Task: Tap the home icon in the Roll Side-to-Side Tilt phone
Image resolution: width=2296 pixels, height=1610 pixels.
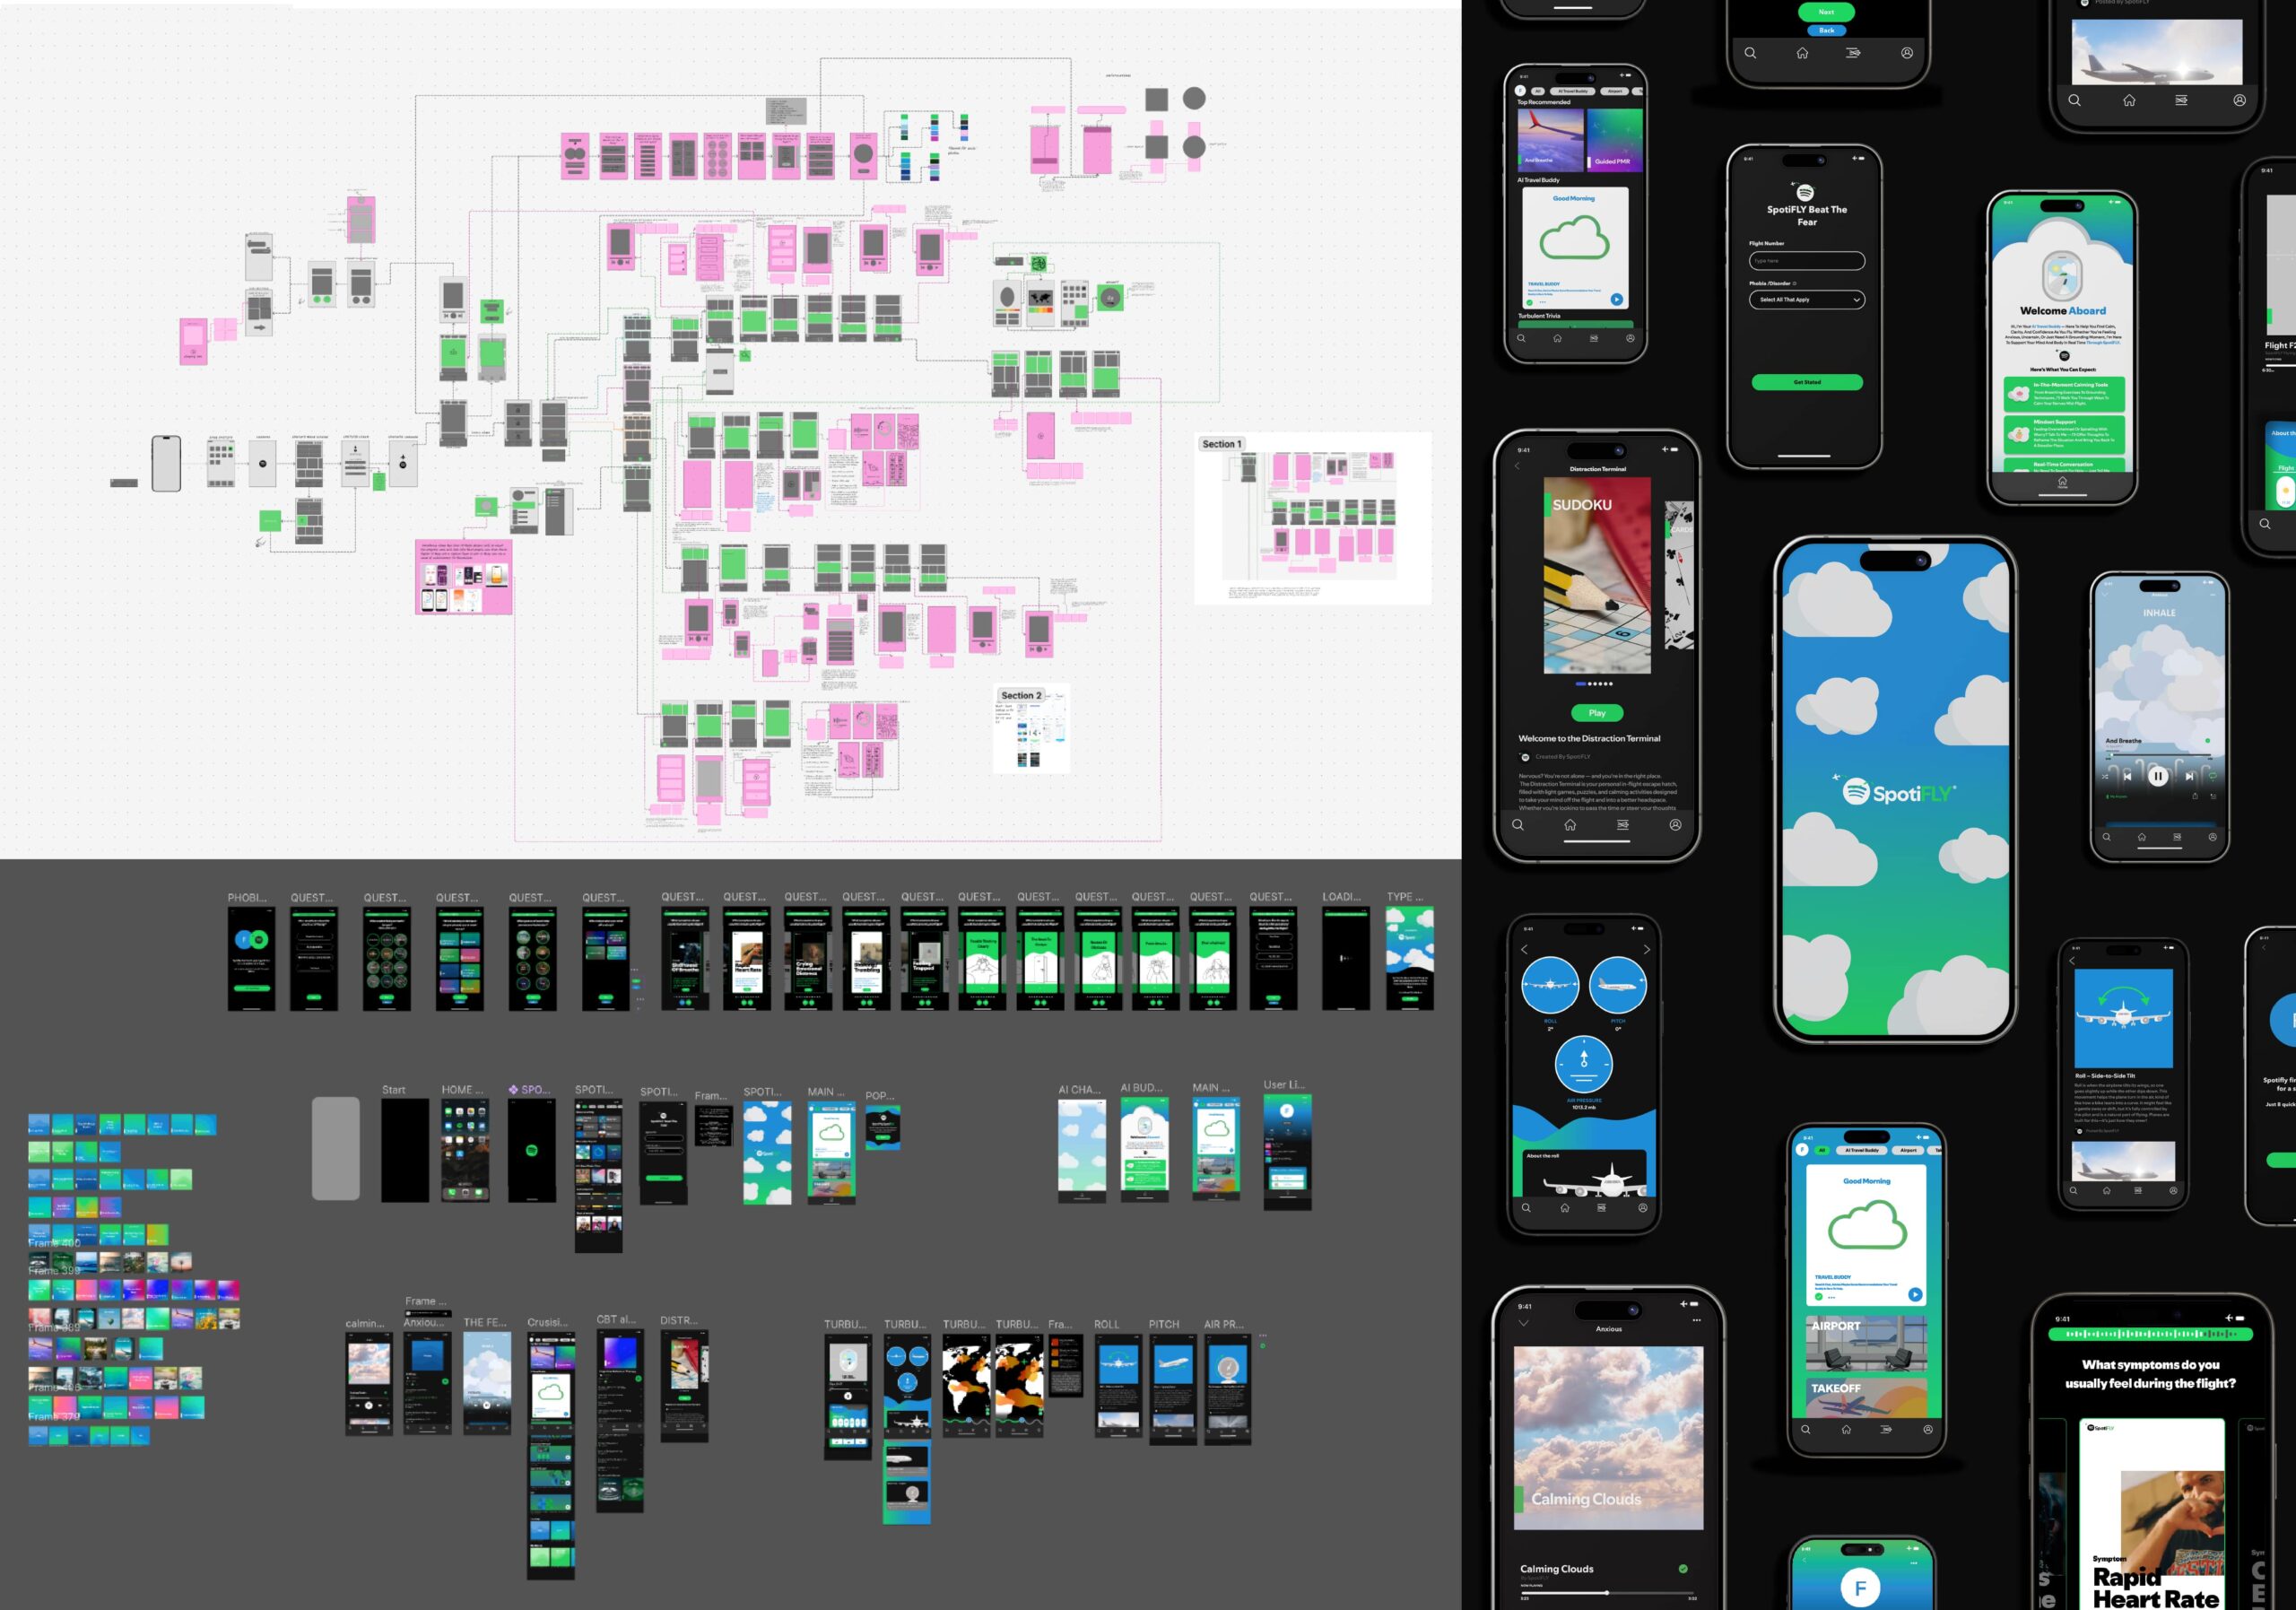Action: (2106, 1191)
